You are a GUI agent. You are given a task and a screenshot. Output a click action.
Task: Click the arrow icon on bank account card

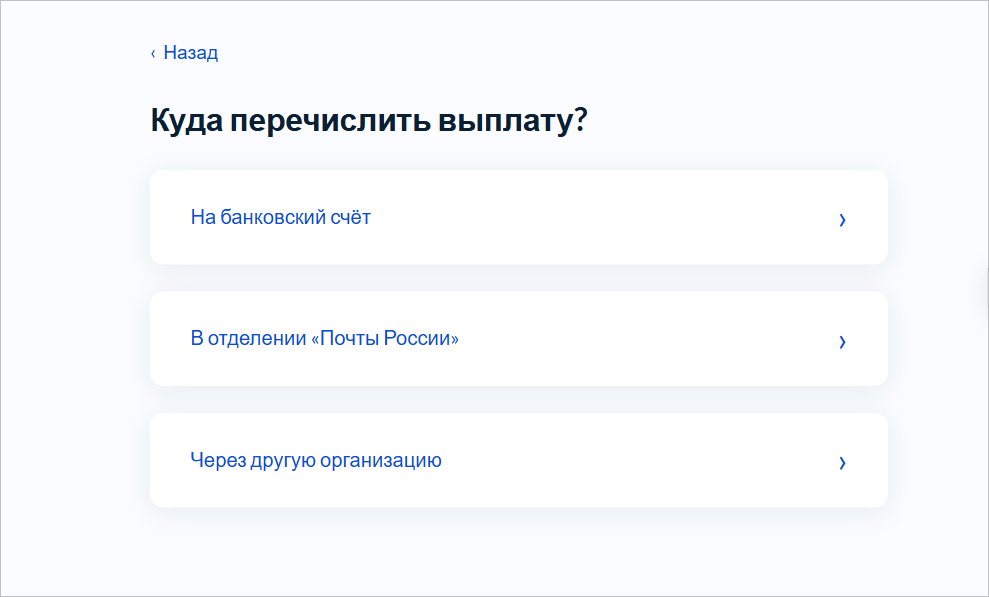pyautogui.click(x=842, y=219)
